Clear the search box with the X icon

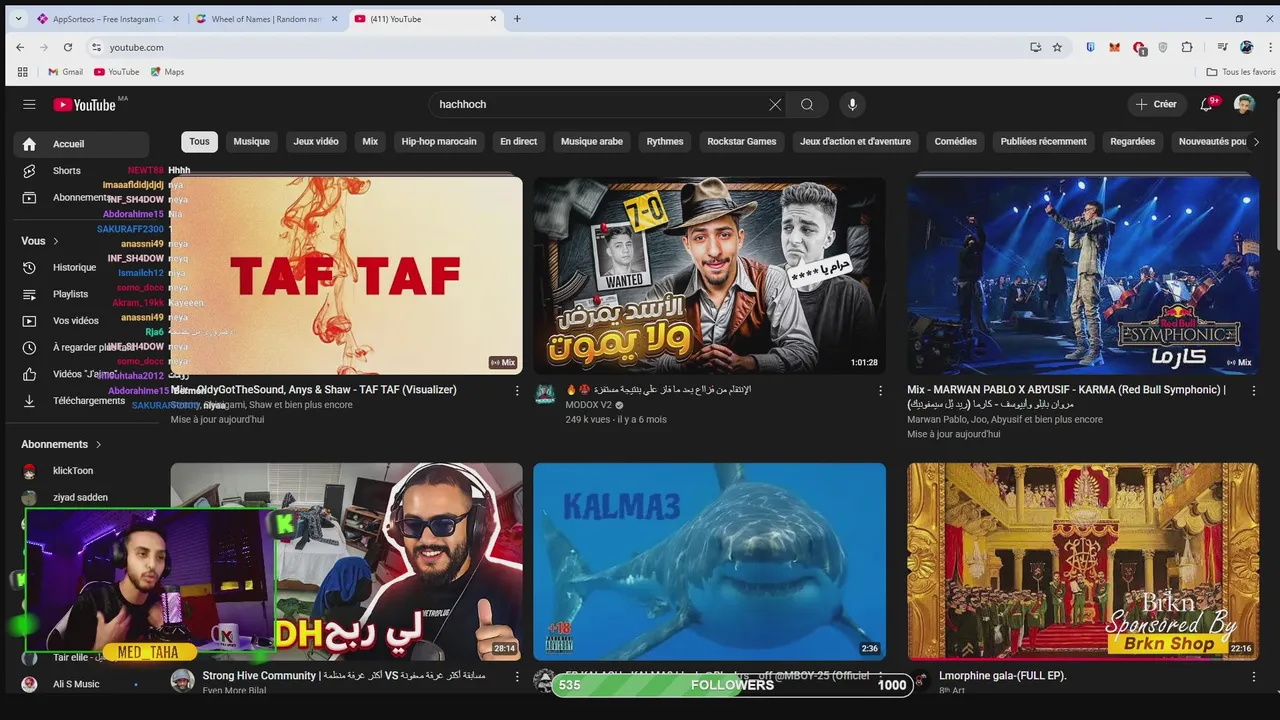click(775, 104)
